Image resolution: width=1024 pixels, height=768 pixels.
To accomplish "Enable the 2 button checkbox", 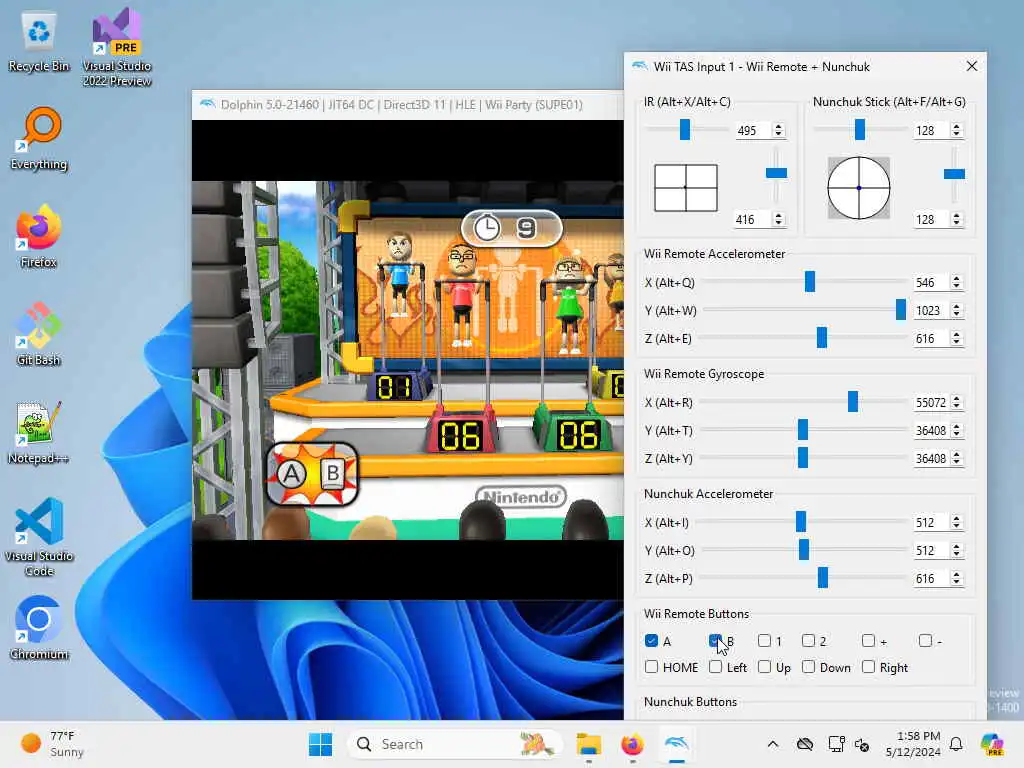I will (x=808, y=641).
